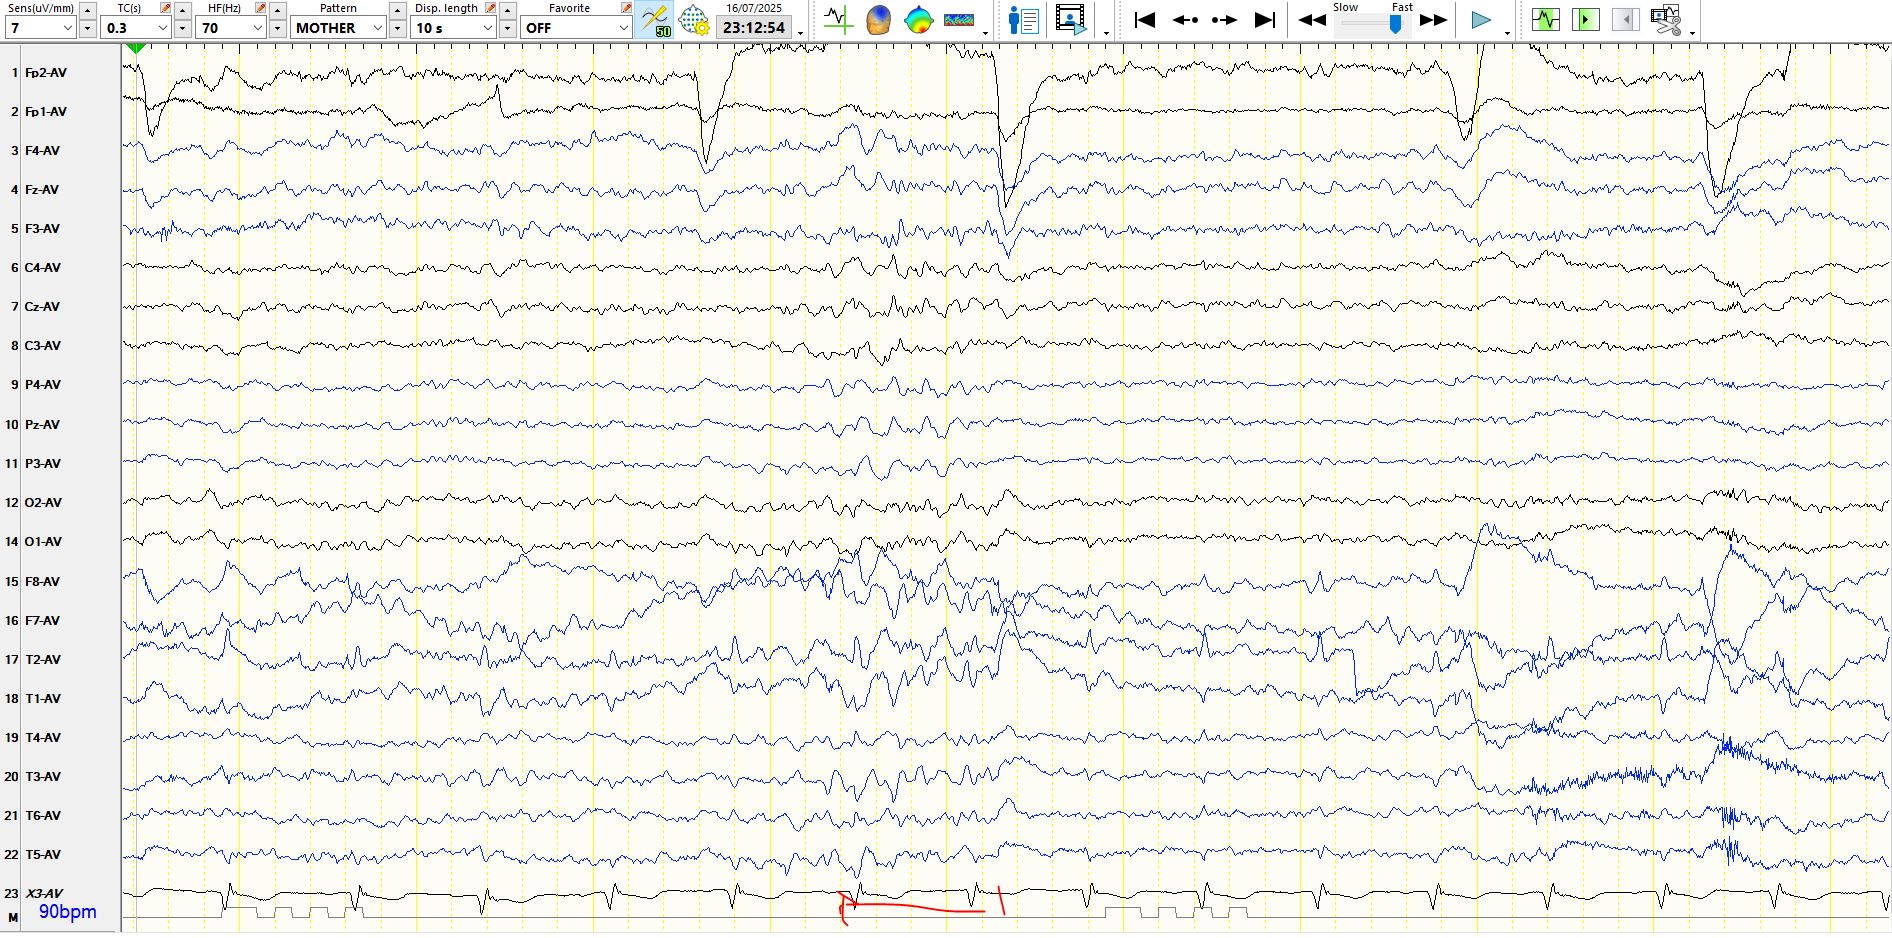Show the rainbow scalp topography map
The height and width of the screenshot is (938, 1892).
918,19
